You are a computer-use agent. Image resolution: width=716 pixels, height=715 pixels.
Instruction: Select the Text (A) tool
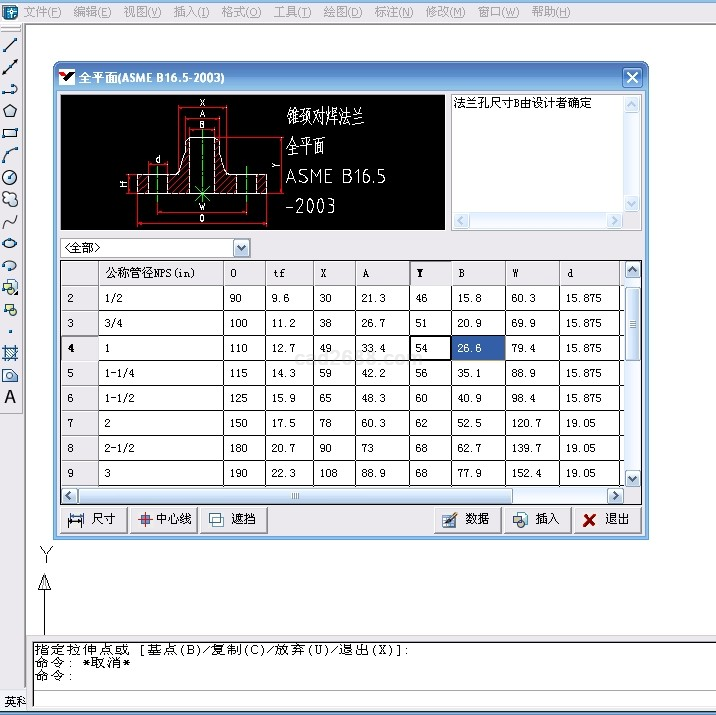[10, 397]
